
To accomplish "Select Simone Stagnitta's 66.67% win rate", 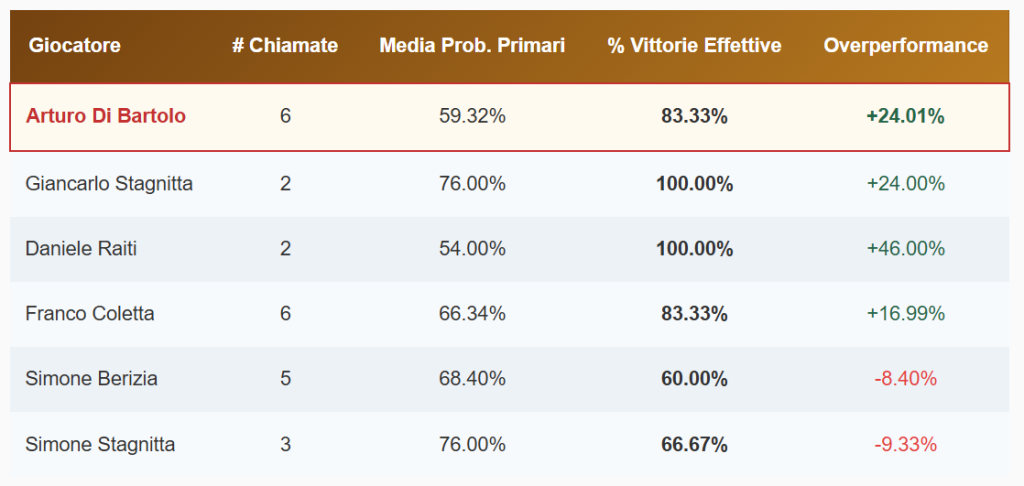I will 694,444.
